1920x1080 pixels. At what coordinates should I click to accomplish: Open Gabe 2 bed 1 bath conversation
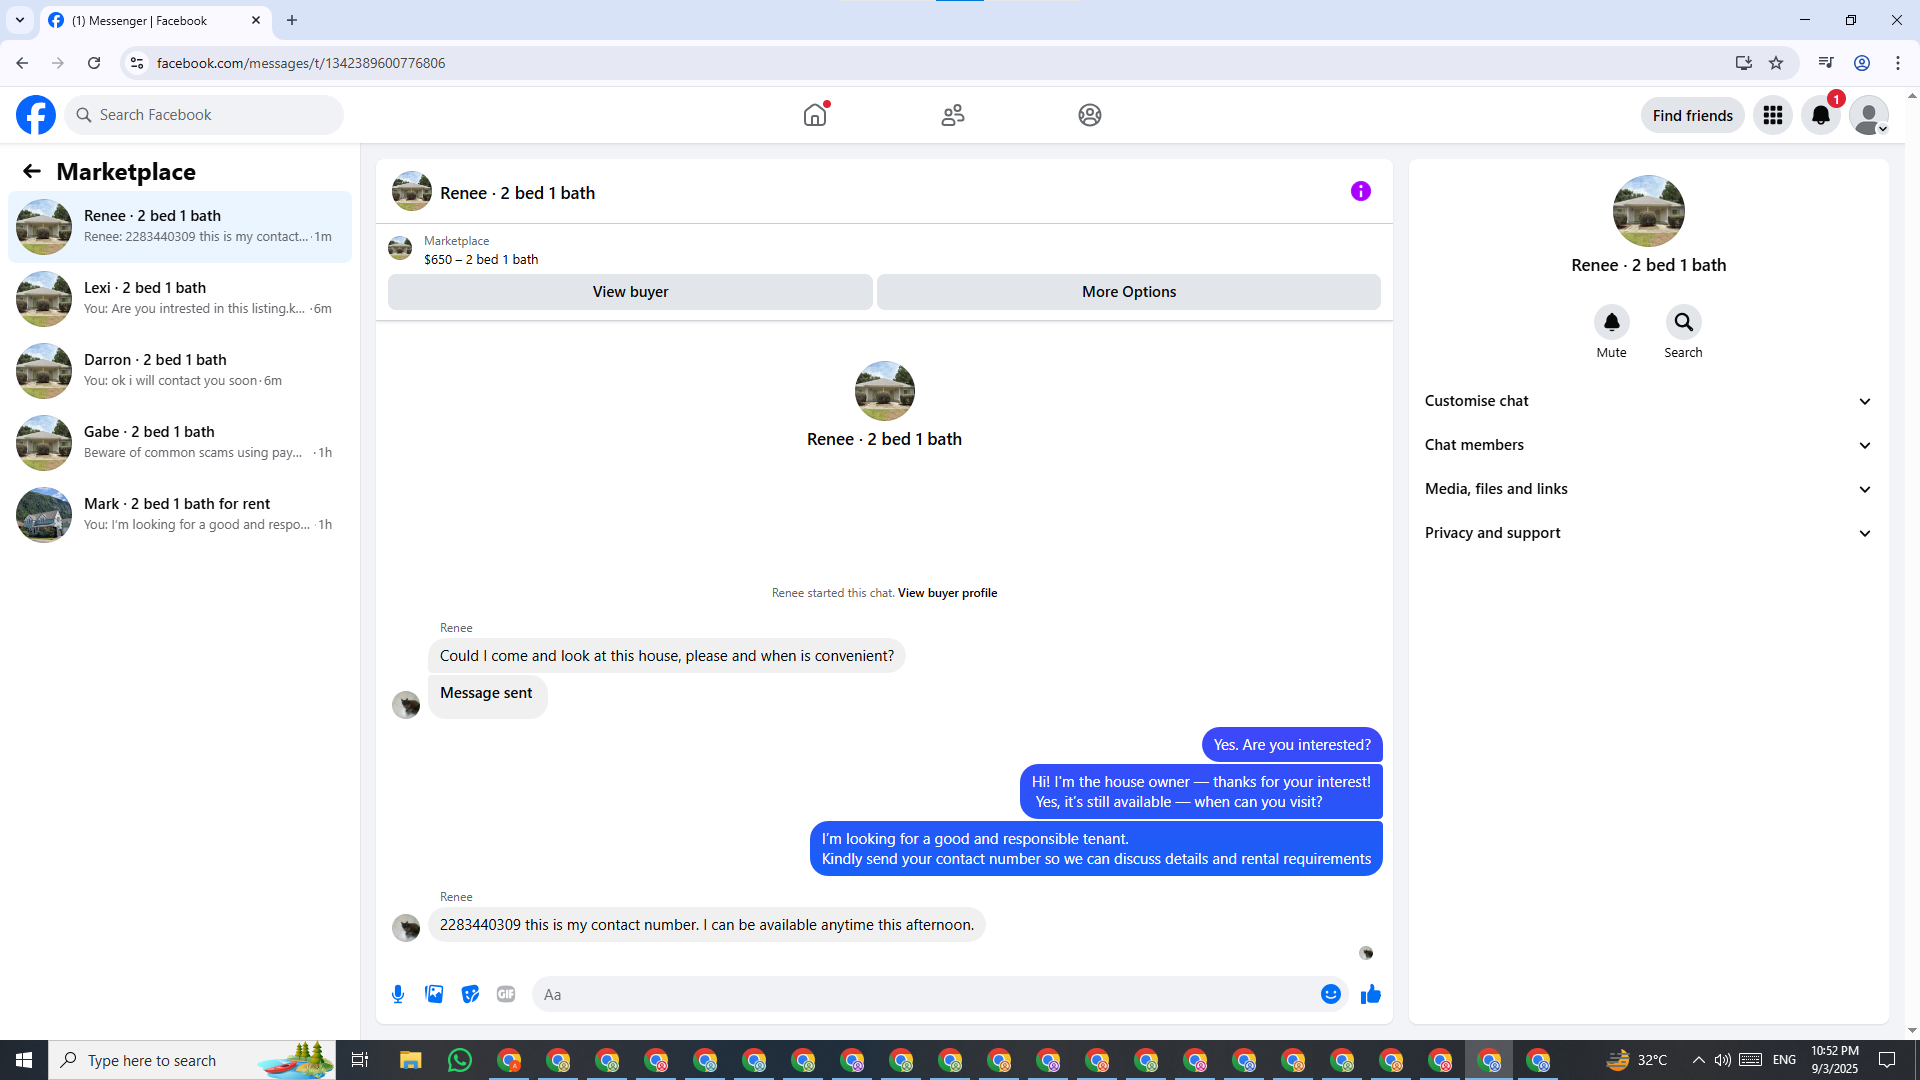(x=180, y=443)
